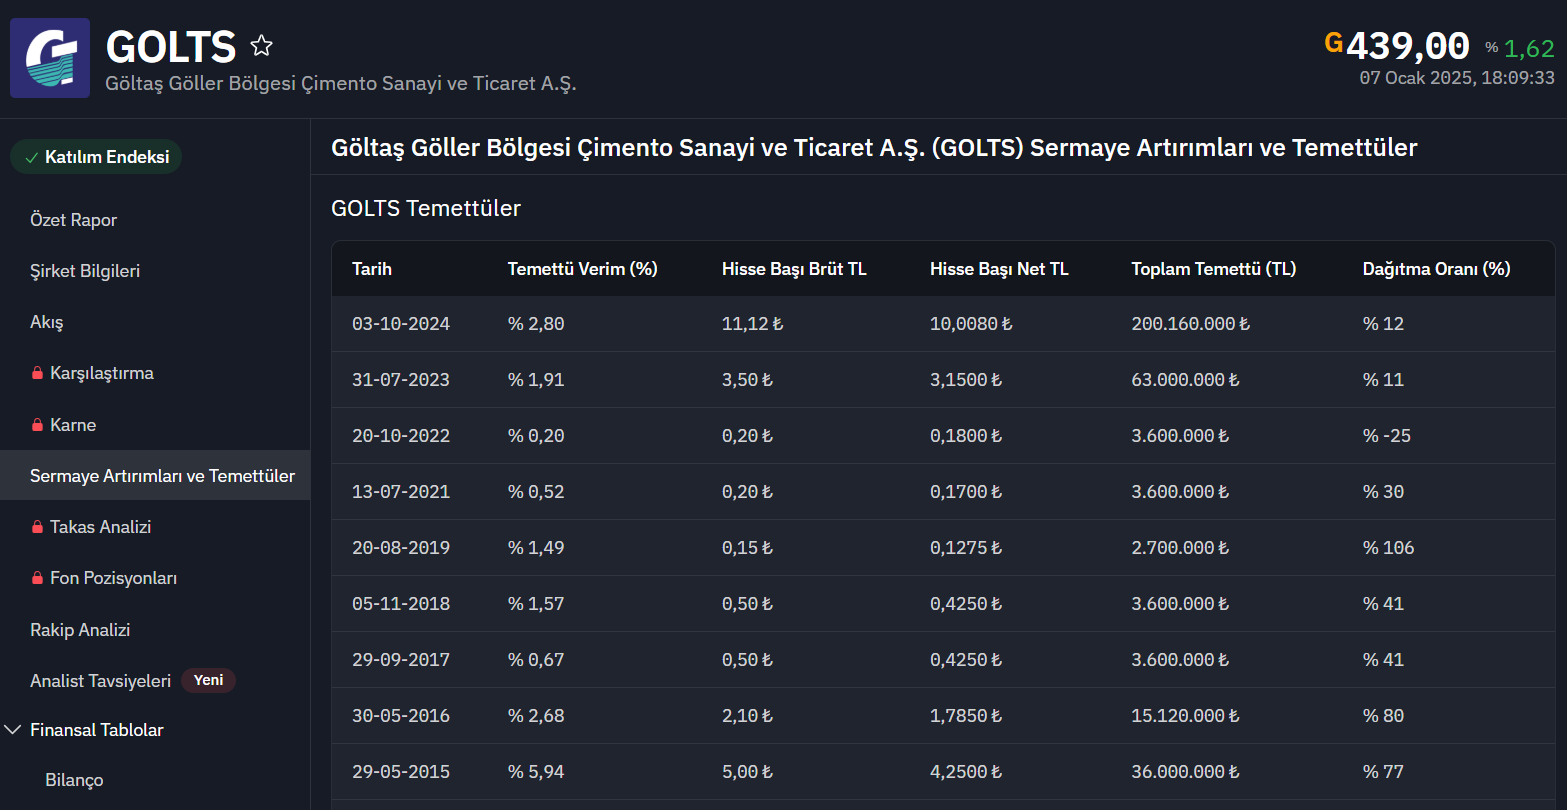1567x810 pixels.
Task: Click the % 80 payout ratio cell
Action: pyautogui.click(x=1383, y=716)
